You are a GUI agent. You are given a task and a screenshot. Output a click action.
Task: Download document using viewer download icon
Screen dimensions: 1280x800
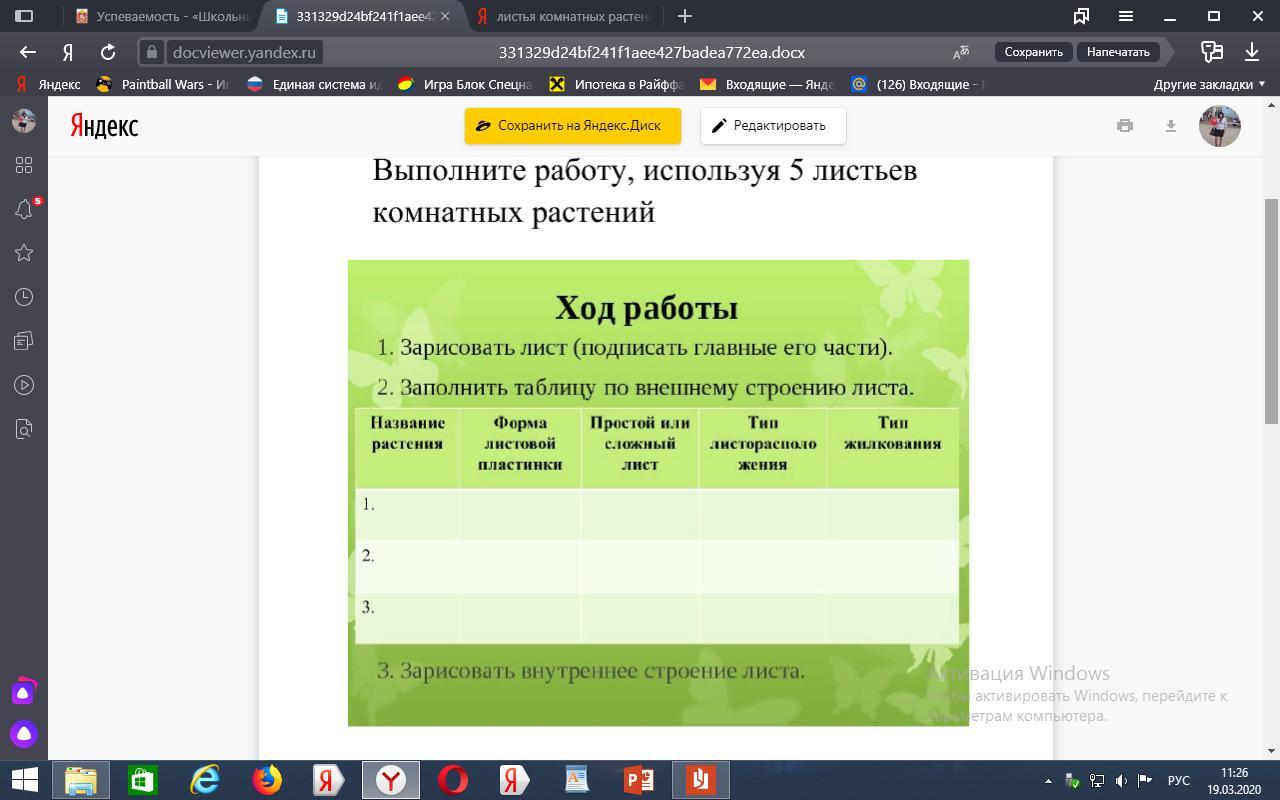[x=1170, y=126]
